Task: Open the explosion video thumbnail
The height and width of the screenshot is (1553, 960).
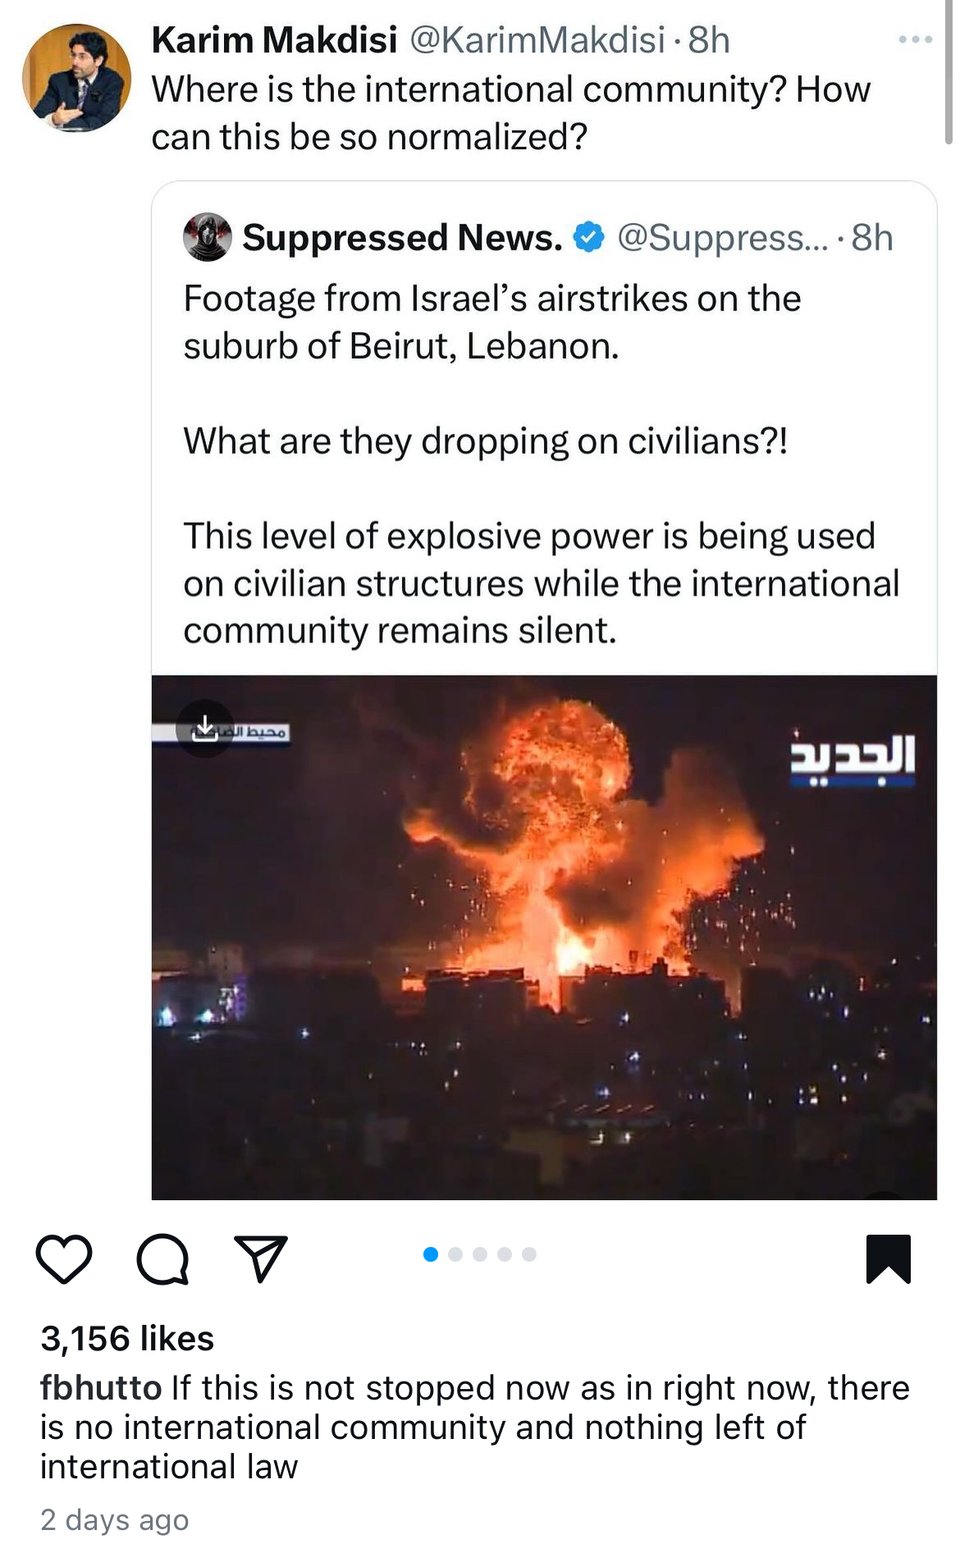Action: point(544,937)
